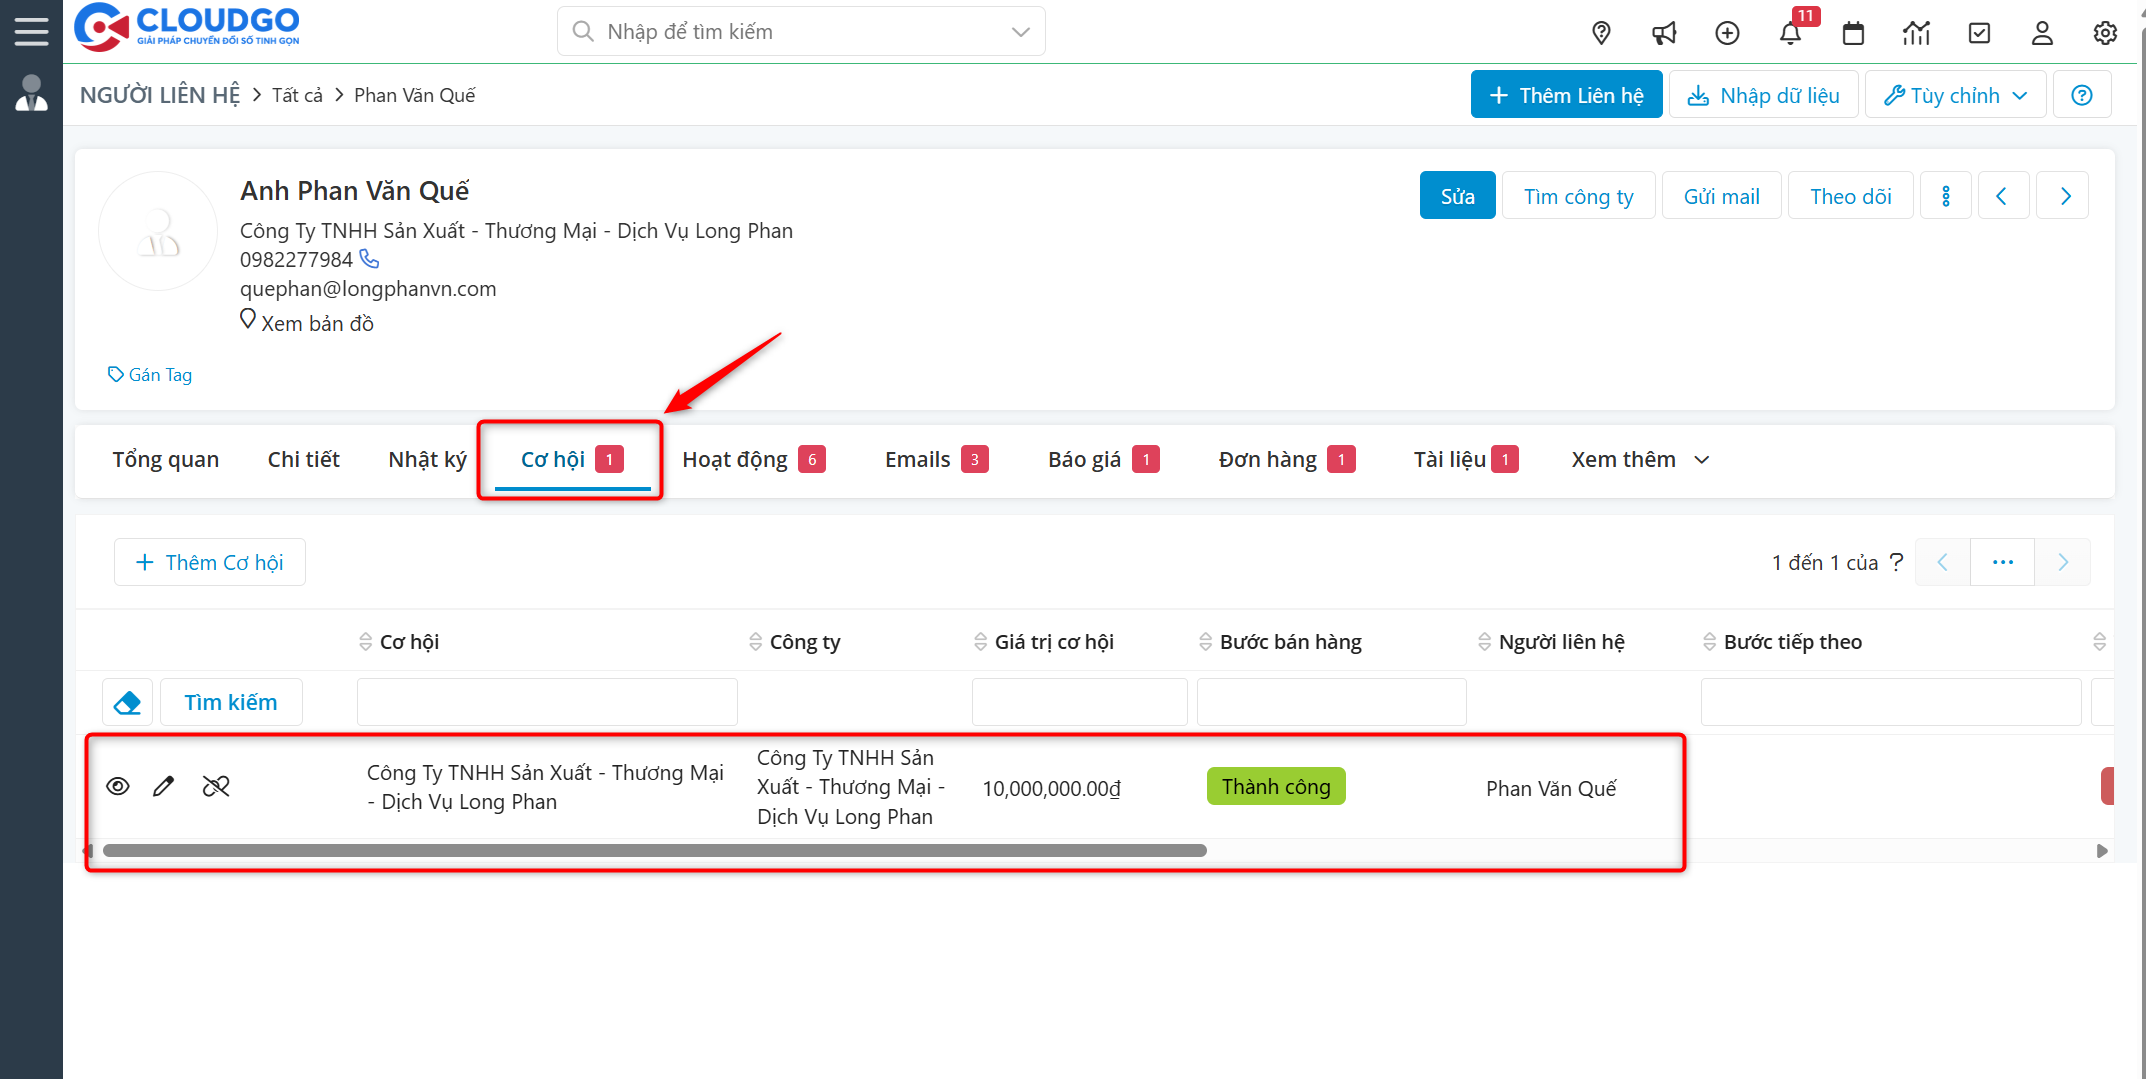Click the phone call icon beside number
Image resolution: width=2146 pixels, height=1079 pixels.
coord(370,259)
